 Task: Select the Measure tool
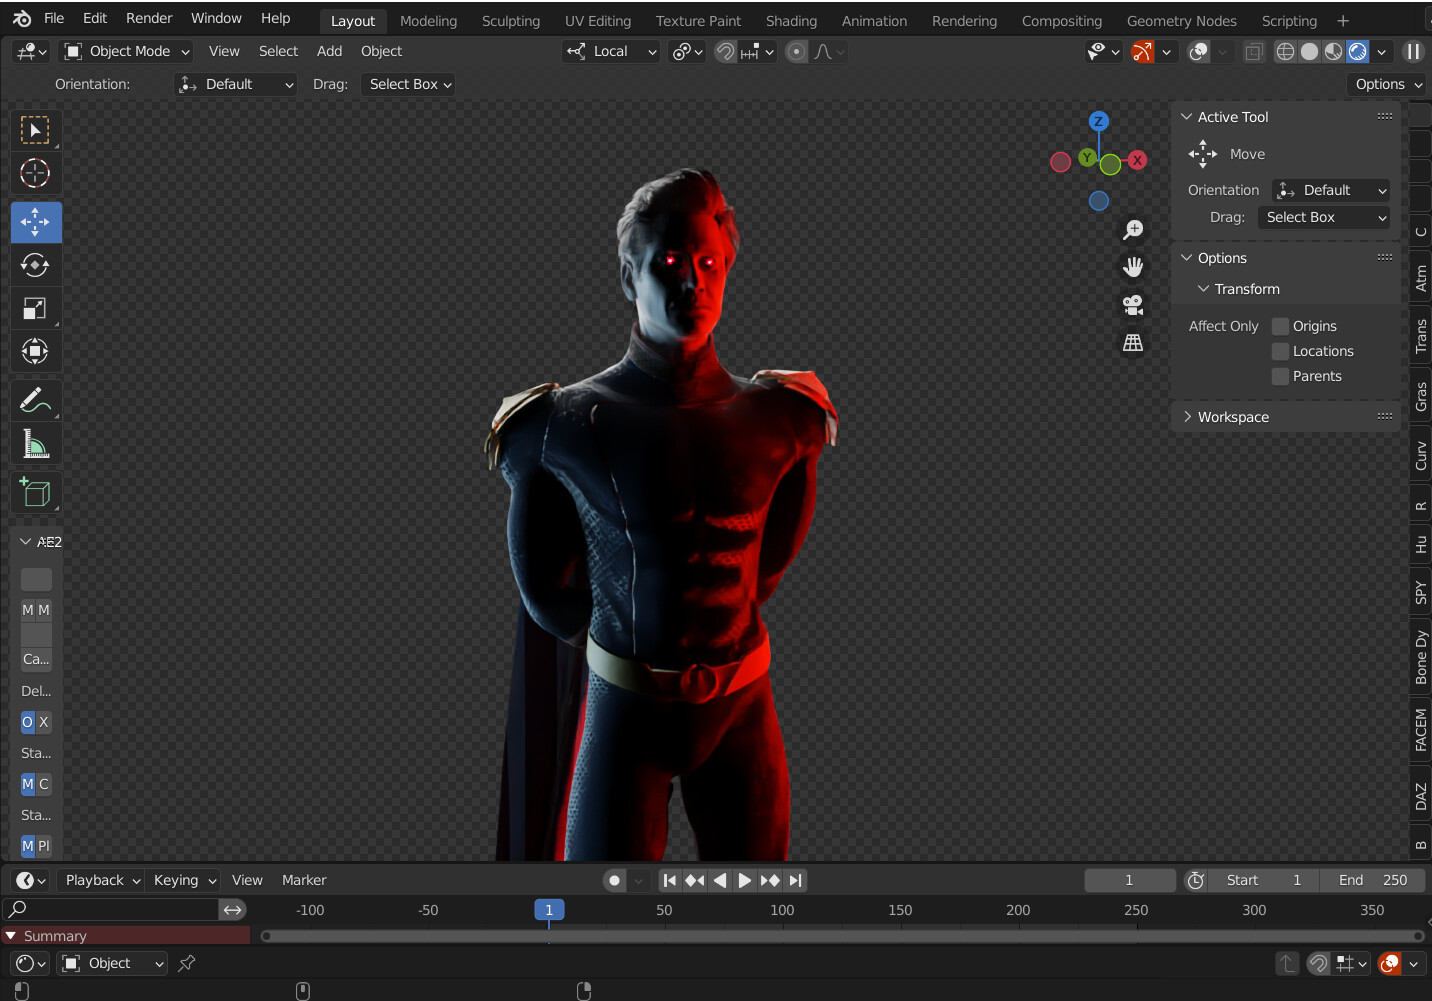[x=36, y=443]
